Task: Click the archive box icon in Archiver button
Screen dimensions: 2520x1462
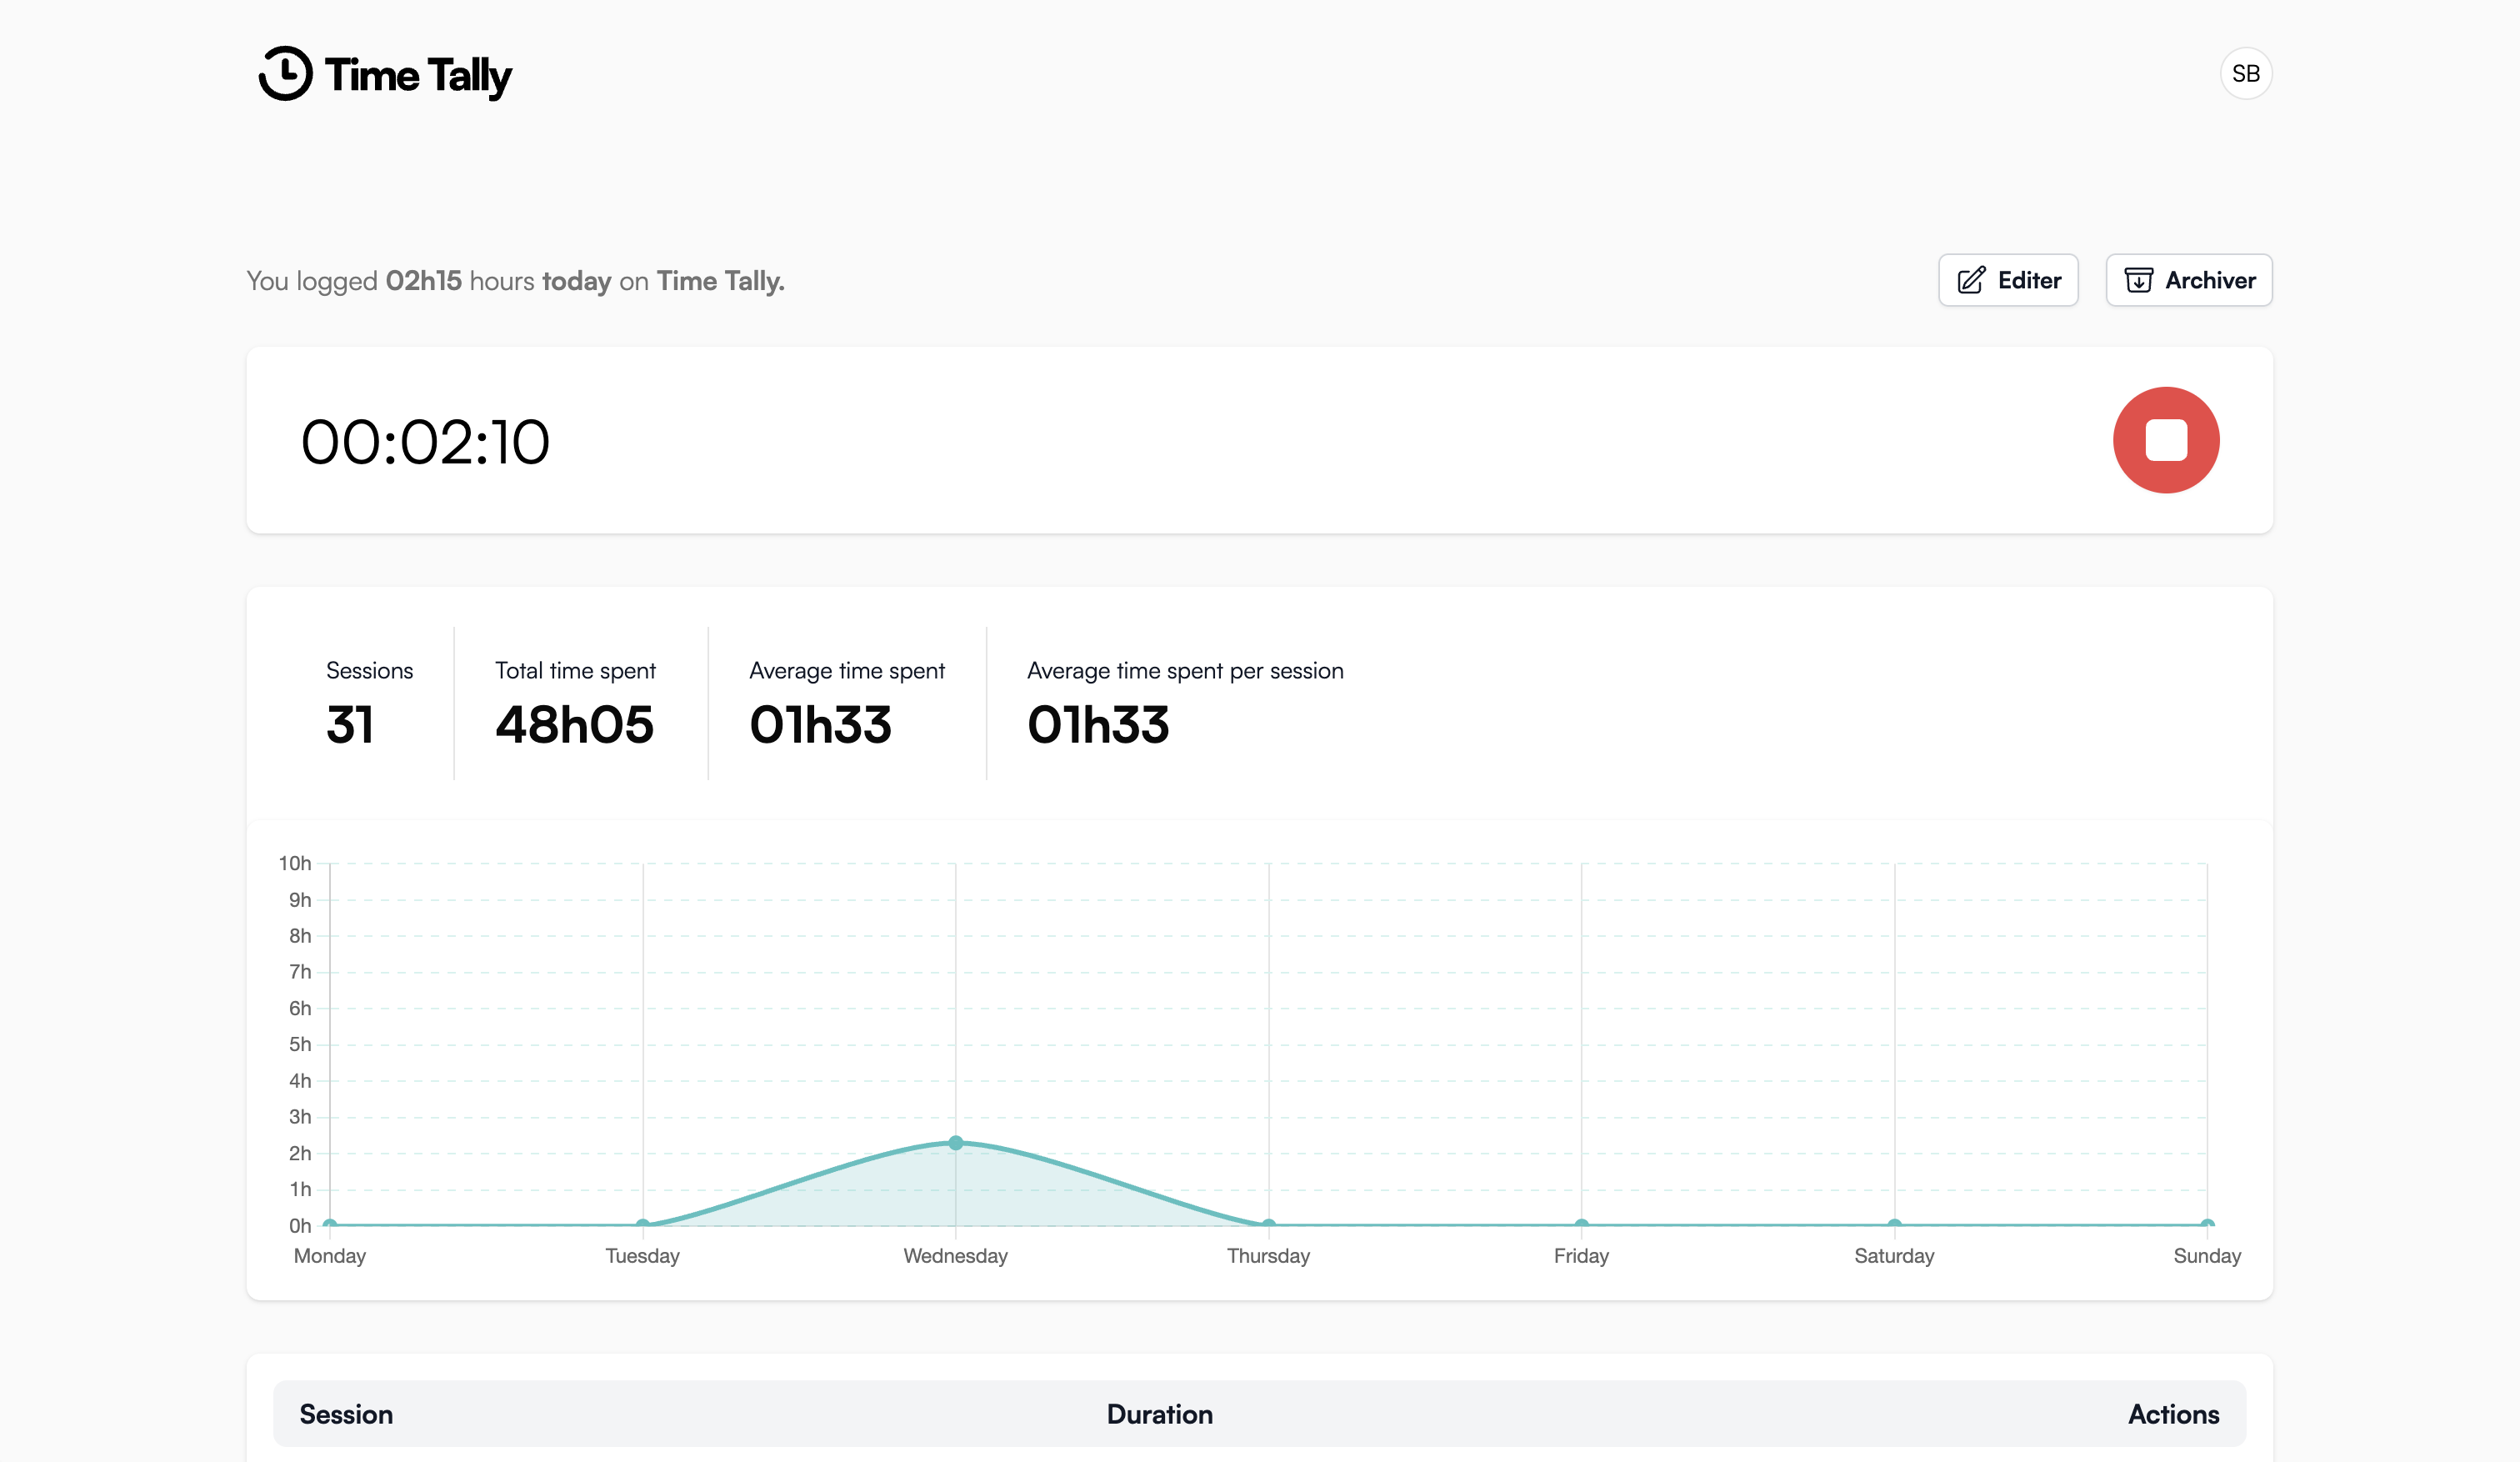Action: coord(2138,280)
